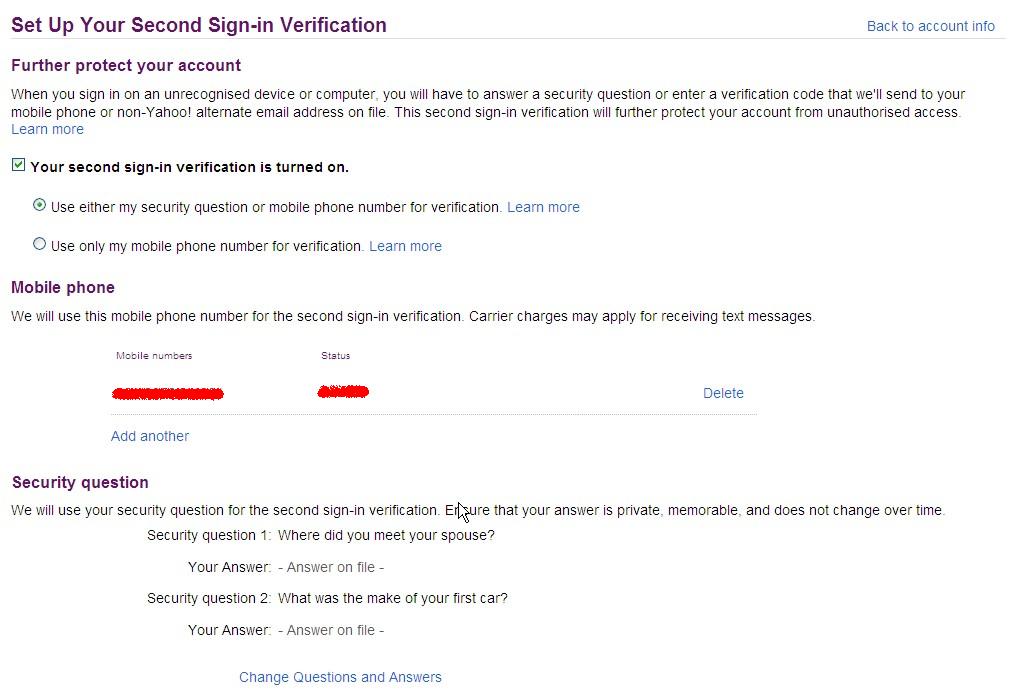Click the Mobile phone section heading
The height and width of the screenshot is (694, 1015).
coord(63,287)
